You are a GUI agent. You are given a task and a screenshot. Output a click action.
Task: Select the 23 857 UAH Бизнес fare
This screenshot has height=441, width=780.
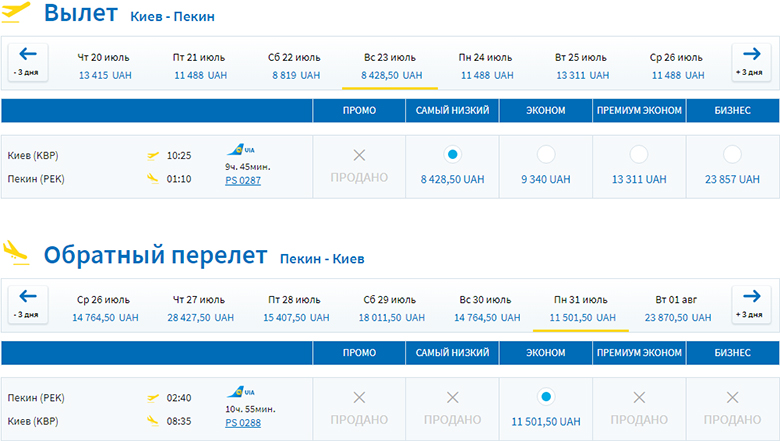(732, 154)
